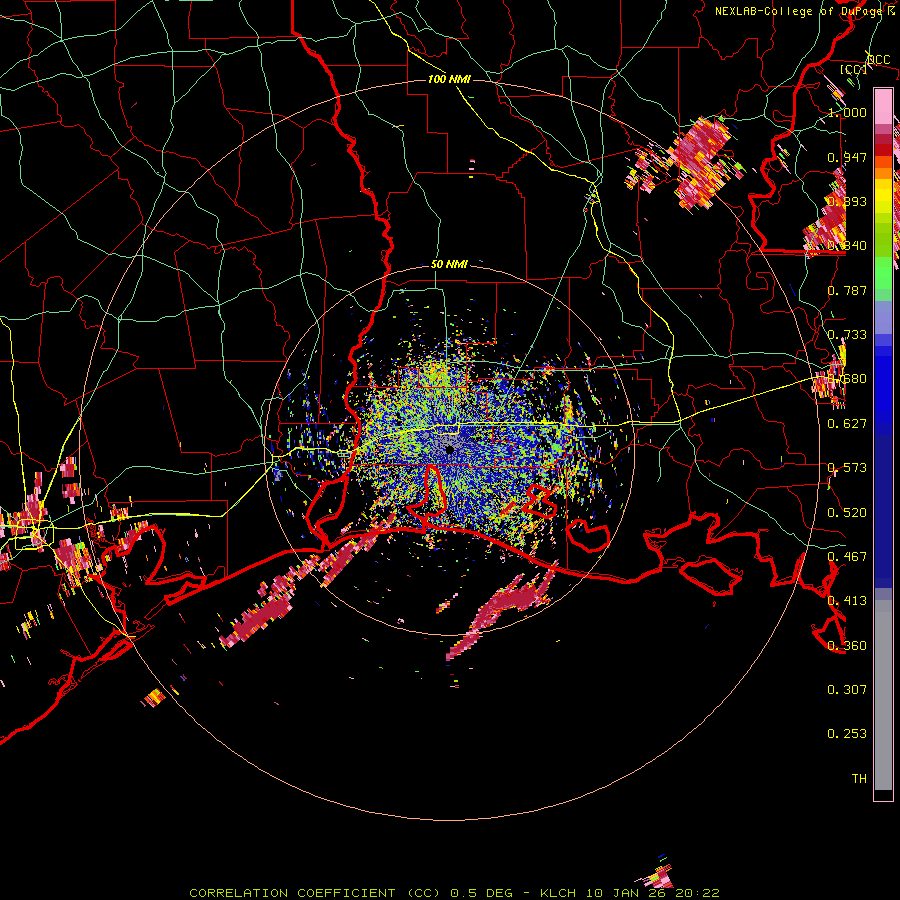Click the NEXLAB-College of DuPage title text
Image resolution: width=900 pixels, height=900 pixels.
pos(798,11)
